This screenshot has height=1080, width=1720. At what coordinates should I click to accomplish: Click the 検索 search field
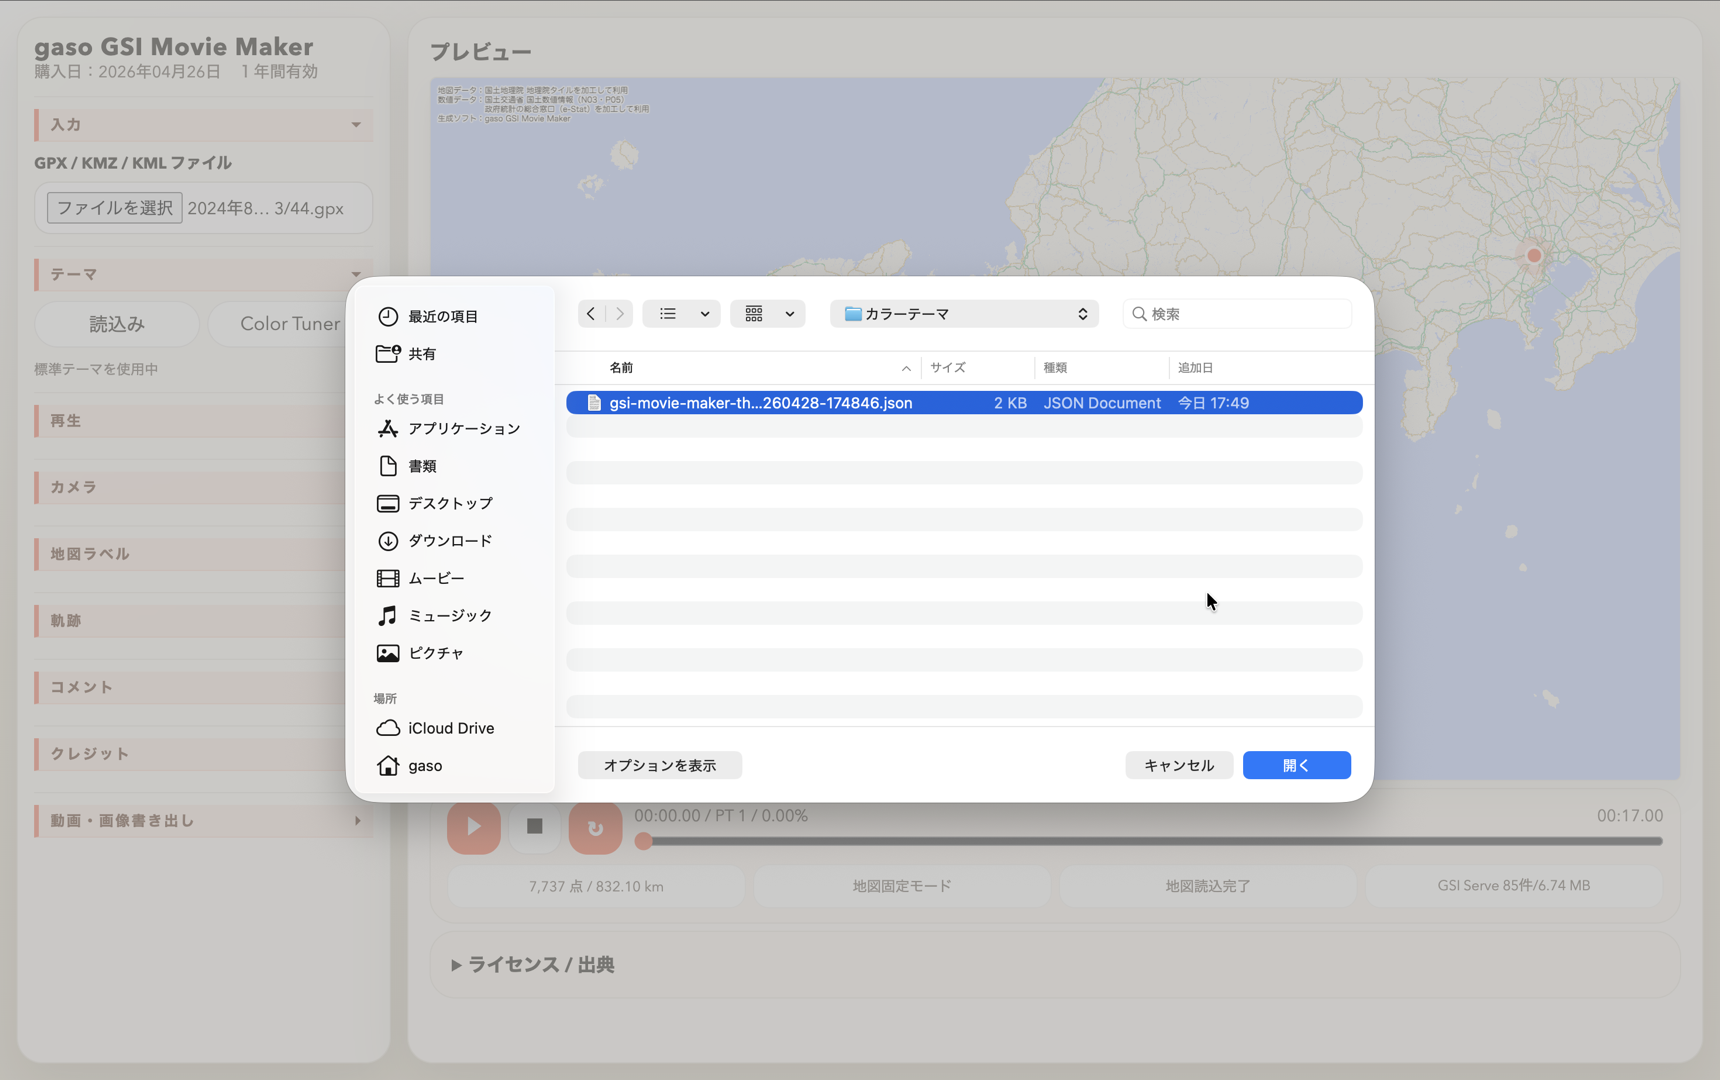click(1237, 313)
